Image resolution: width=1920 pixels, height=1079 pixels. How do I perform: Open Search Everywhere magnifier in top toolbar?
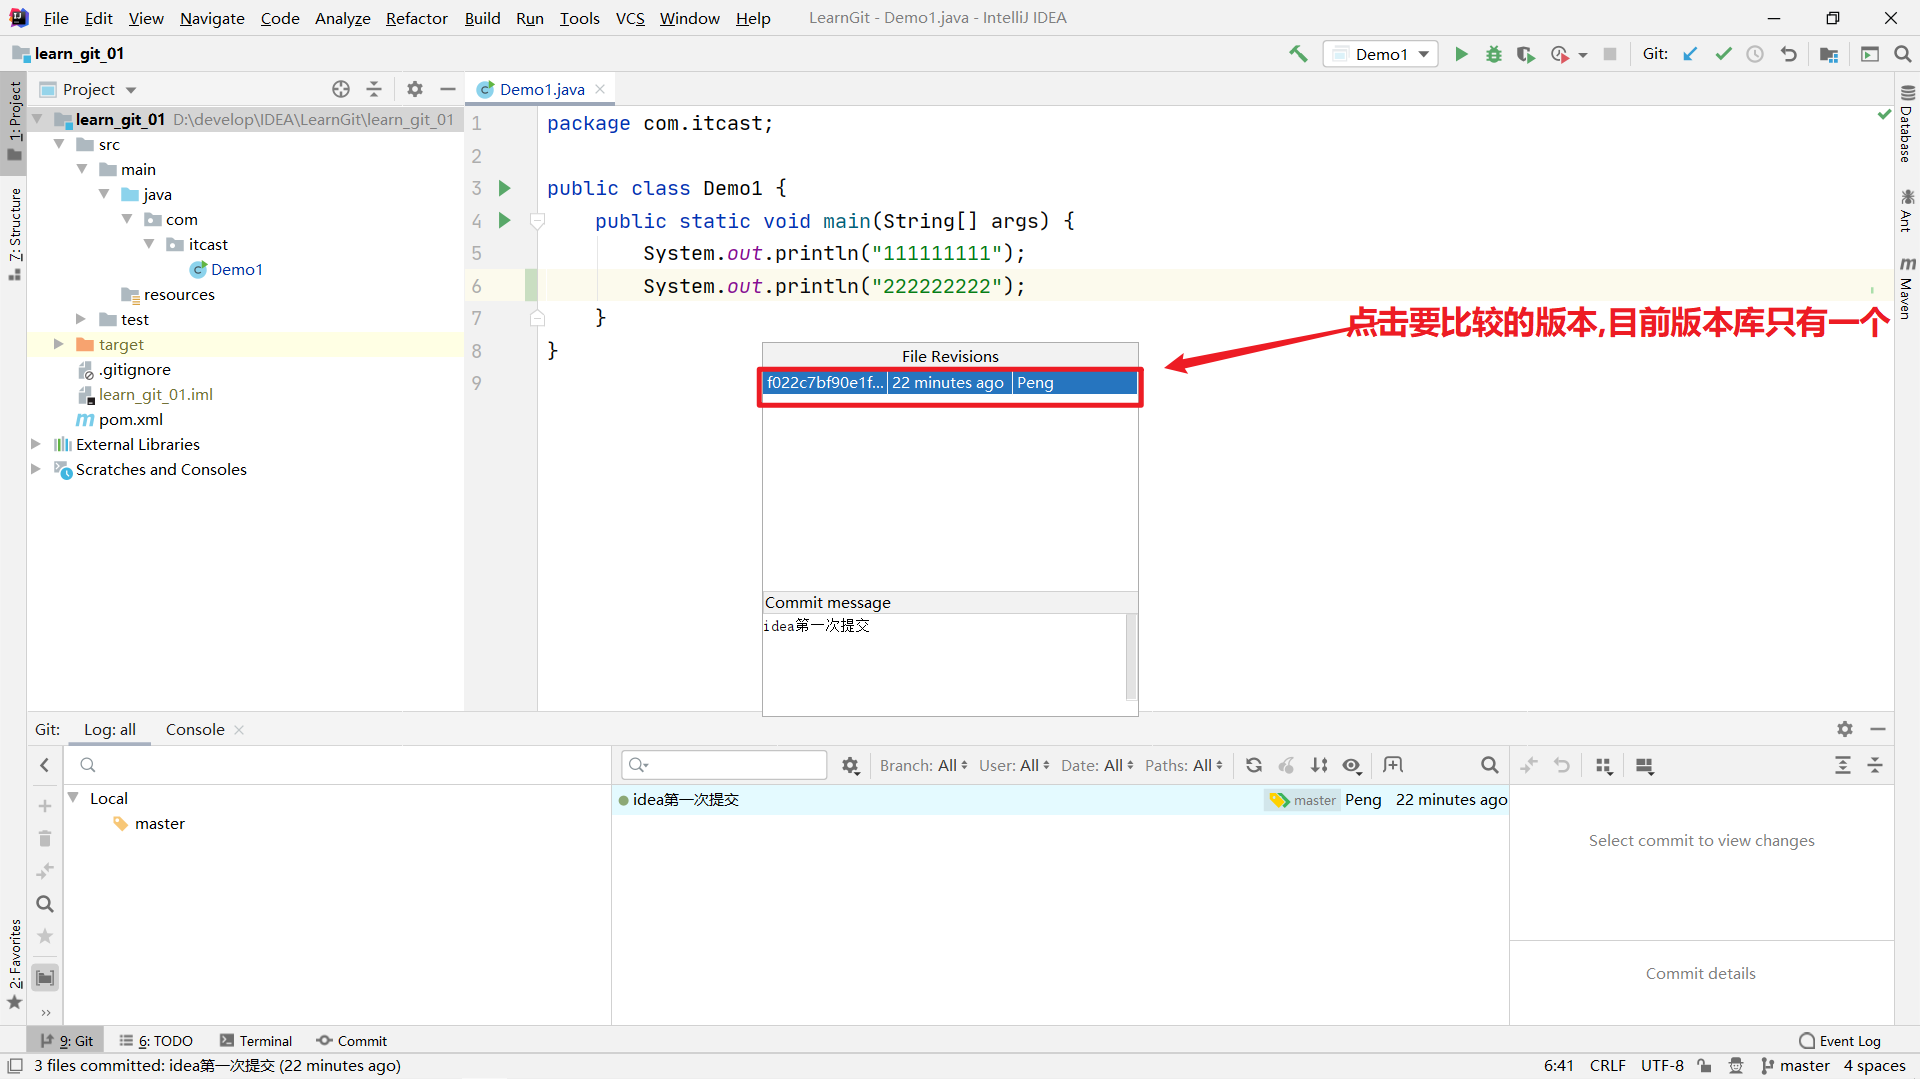pyautogui.click(x=1903, y=54)
